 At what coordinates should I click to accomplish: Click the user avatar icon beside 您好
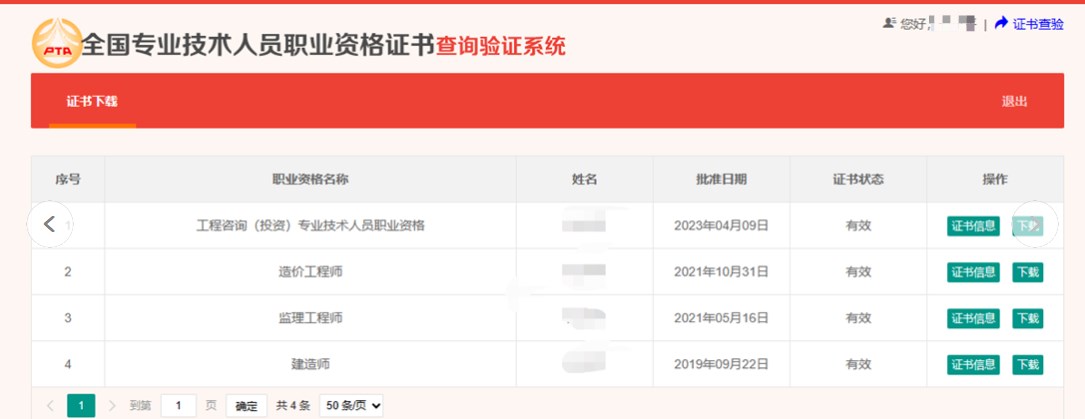point(889,23)
